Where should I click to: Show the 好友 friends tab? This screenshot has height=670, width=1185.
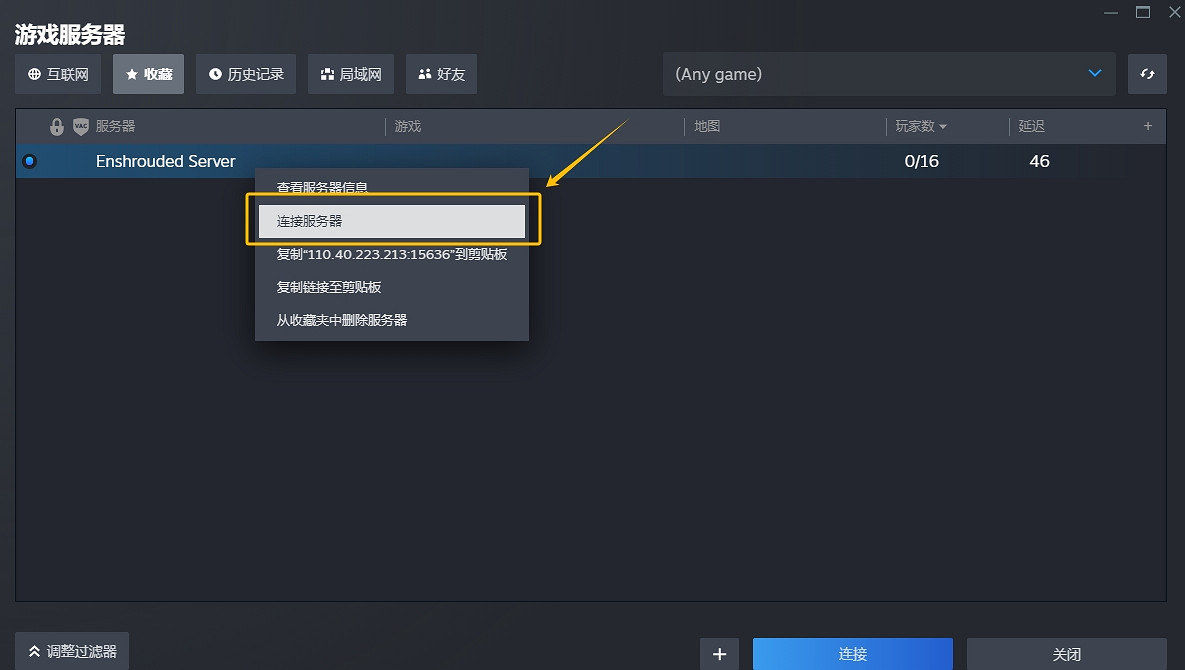click(441, 74)
